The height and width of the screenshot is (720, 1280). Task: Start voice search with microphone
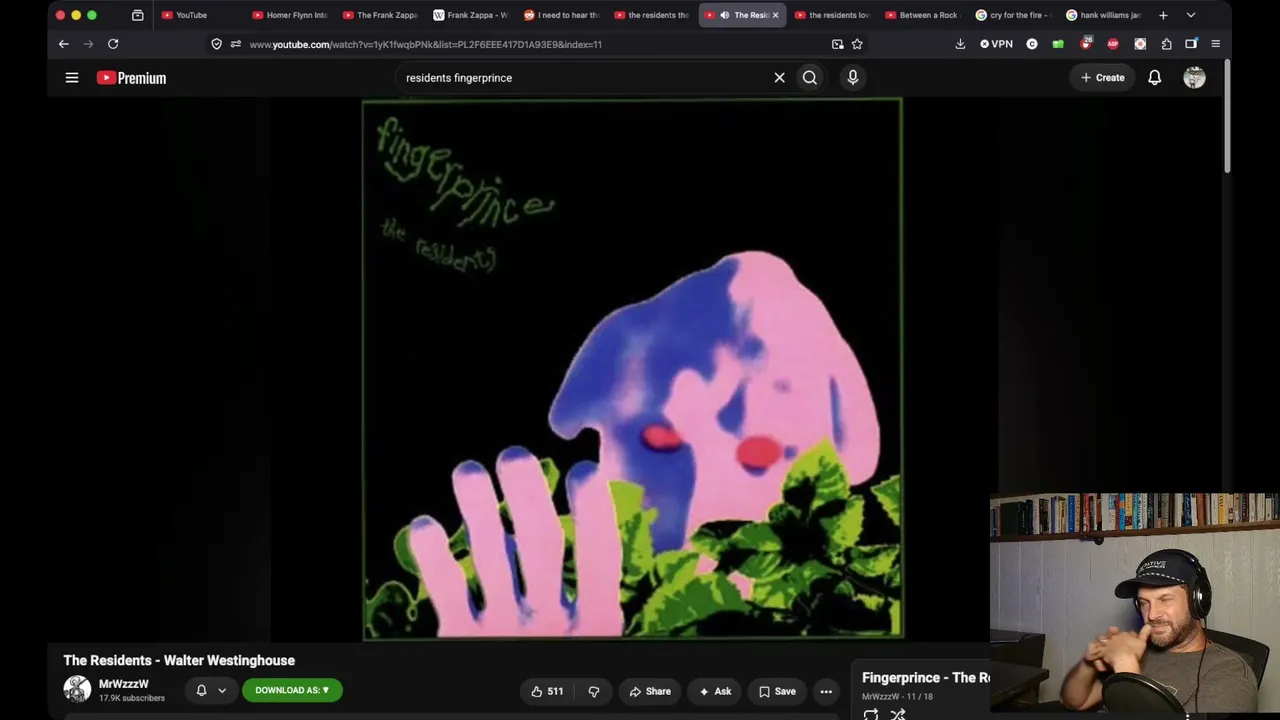(x=853, y=78)
